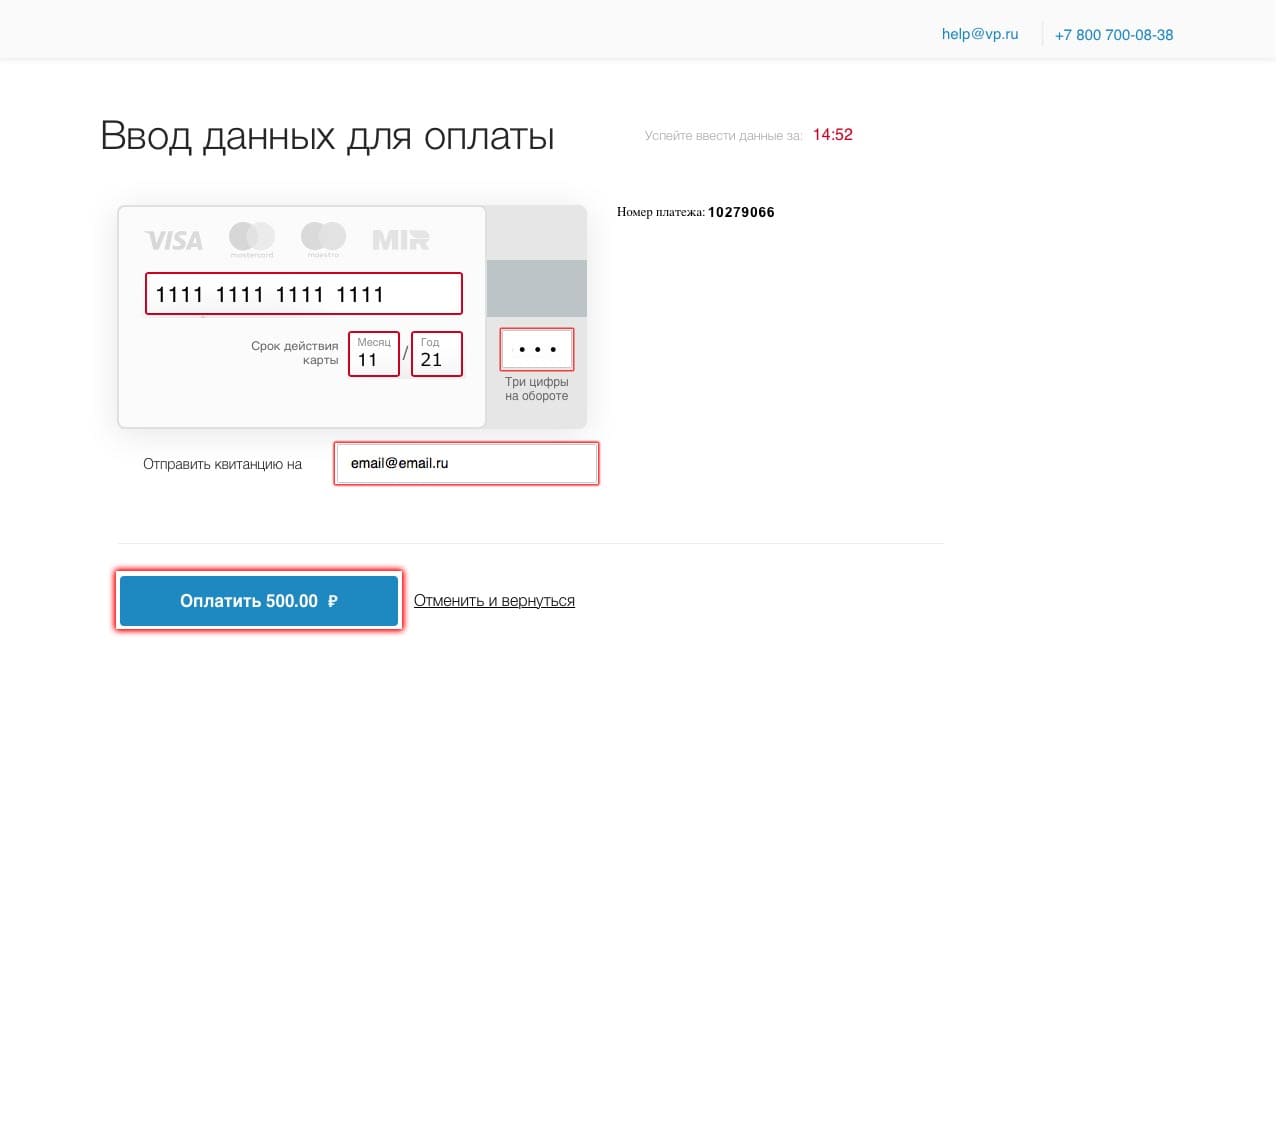
Task: Click the Maestro card logo
Action: [x=323, y=238]
